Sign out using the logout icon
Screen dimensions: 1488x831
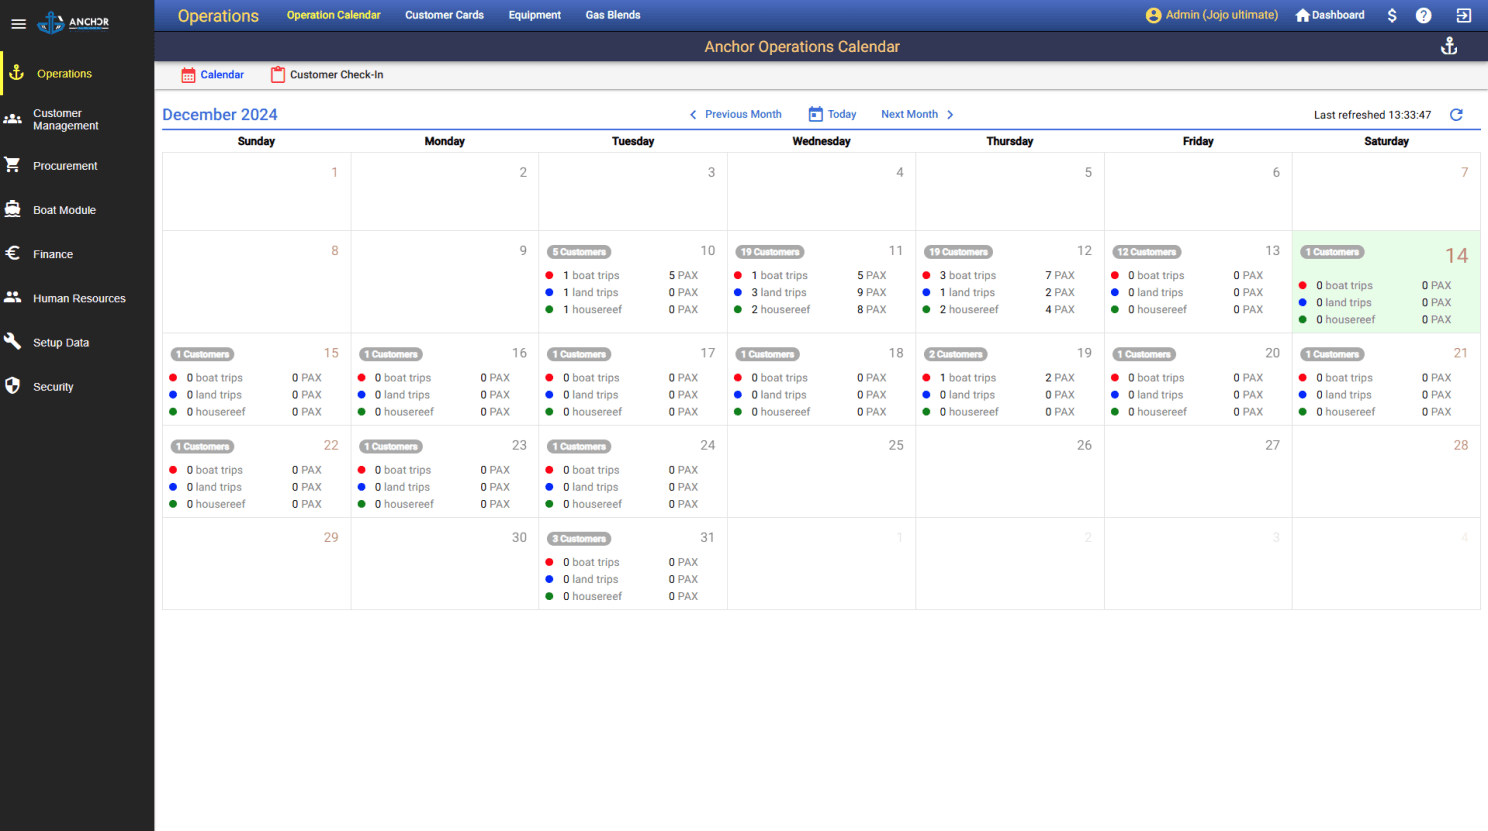coord(1464,15)
